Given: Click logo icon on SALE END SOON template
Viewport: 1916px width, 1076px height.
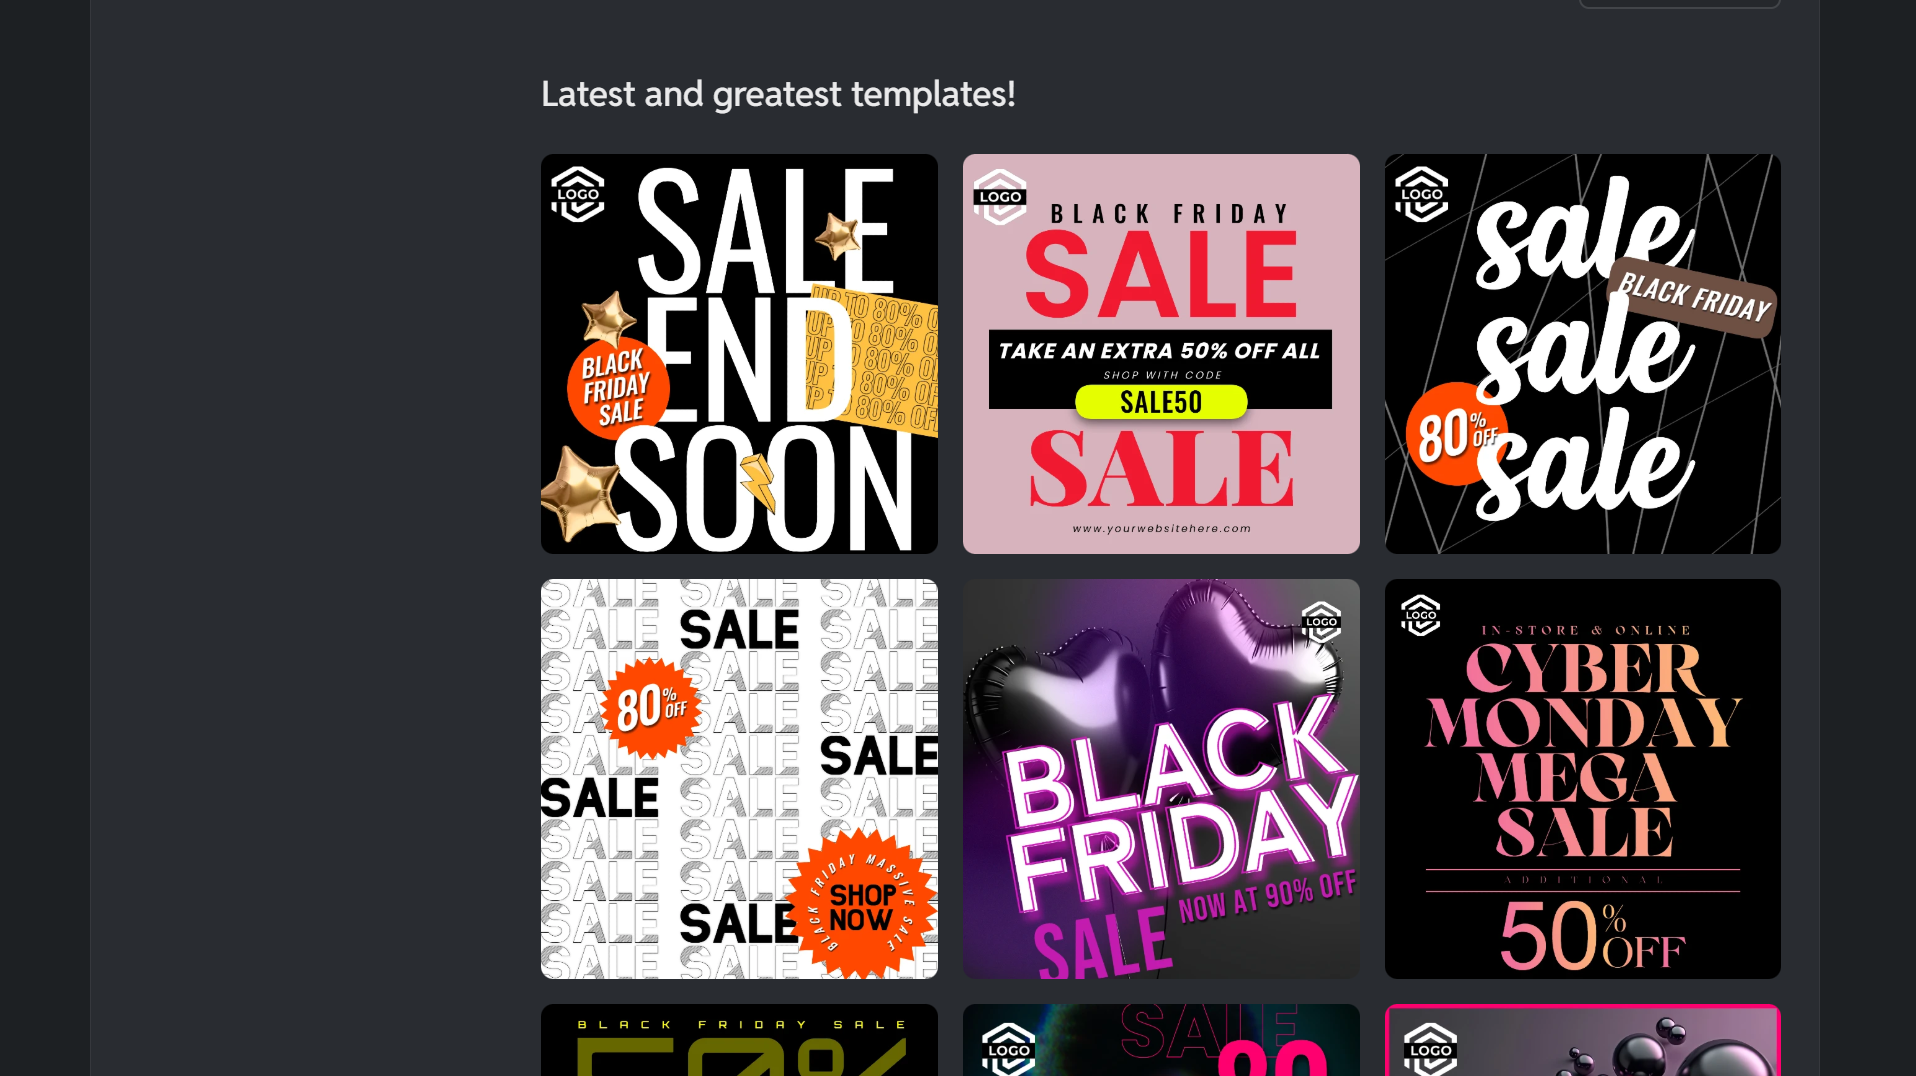Looking at the screenshot, I should click(578, 194).
